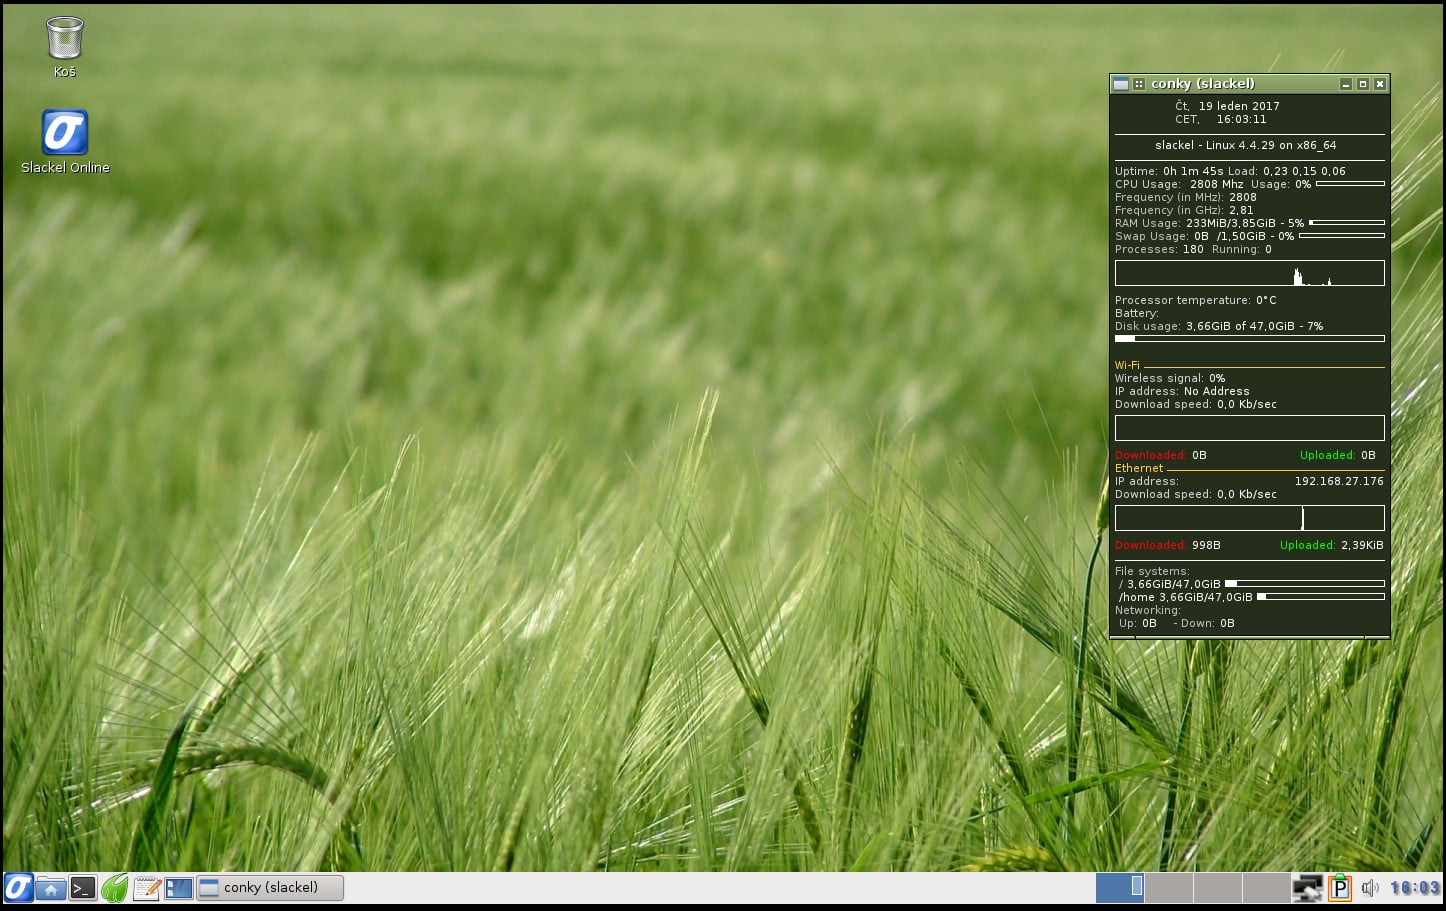Click the 'Frequency (in MHz): 2808' line

click(x=1186, y=197)
